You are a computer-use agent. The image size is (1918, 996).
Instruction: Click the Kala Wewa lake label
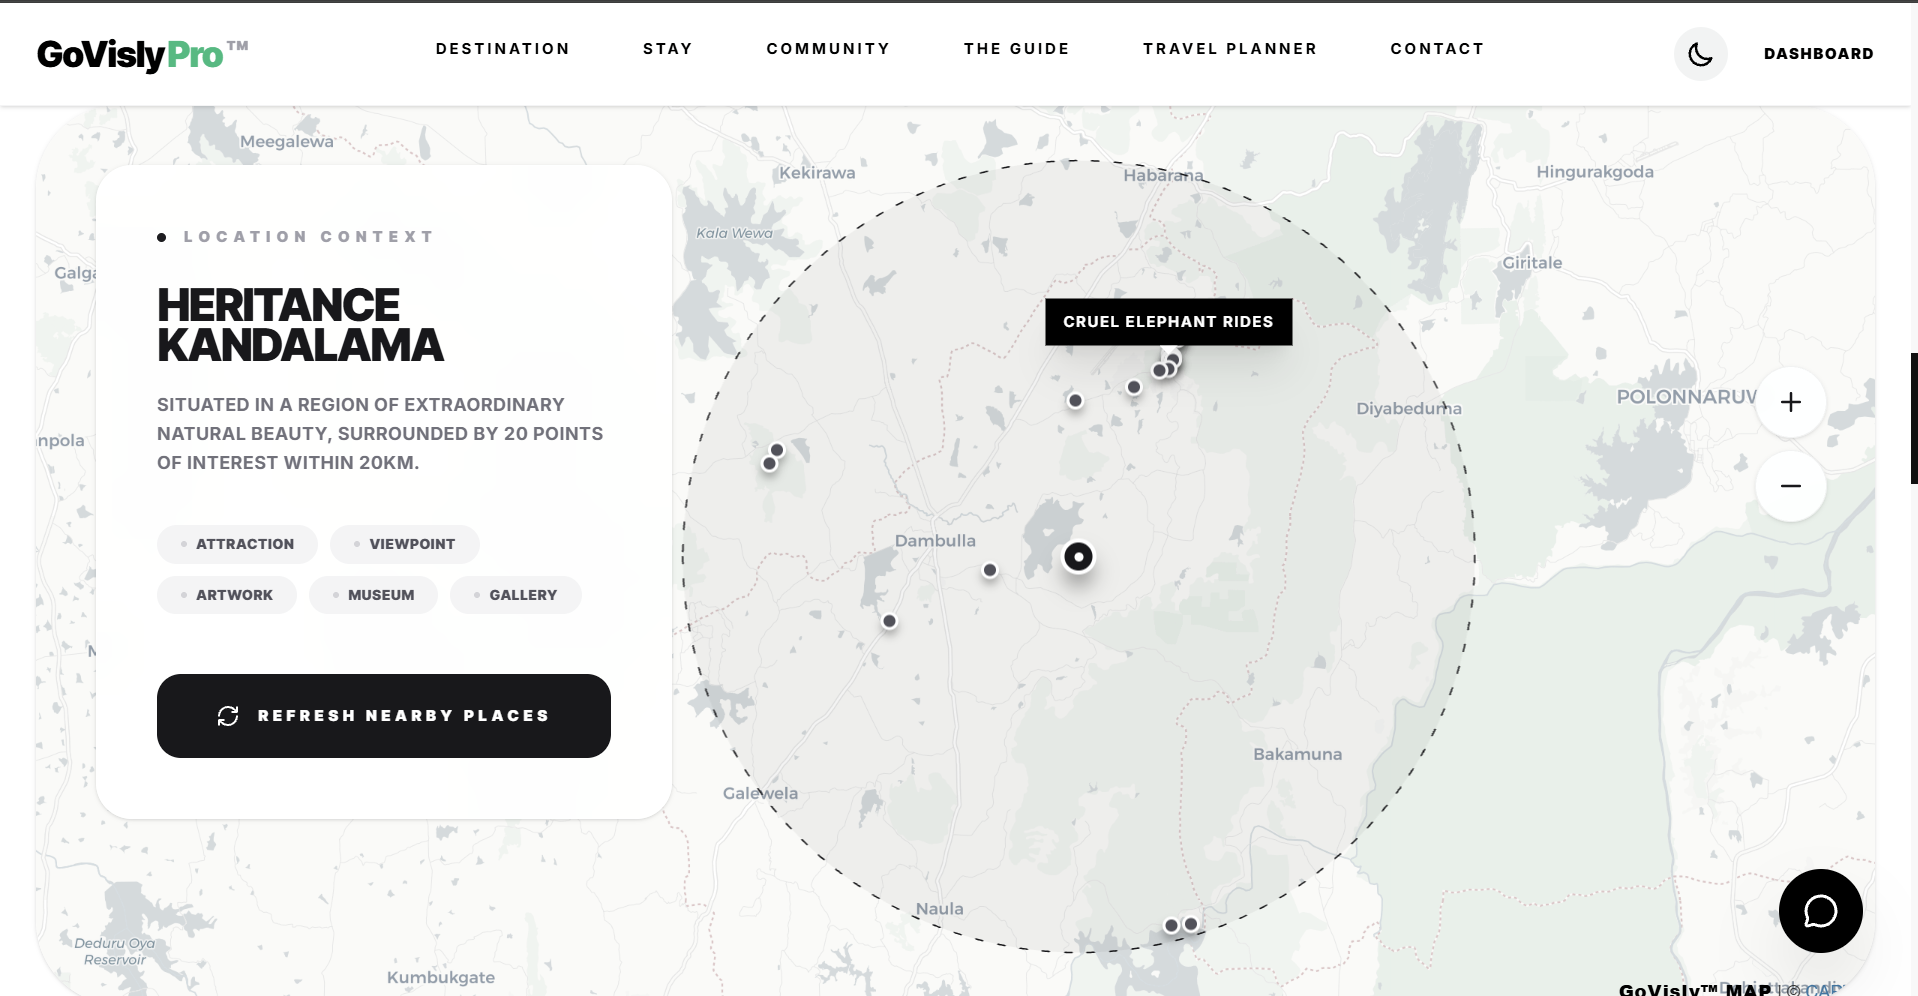click(735, 233)
